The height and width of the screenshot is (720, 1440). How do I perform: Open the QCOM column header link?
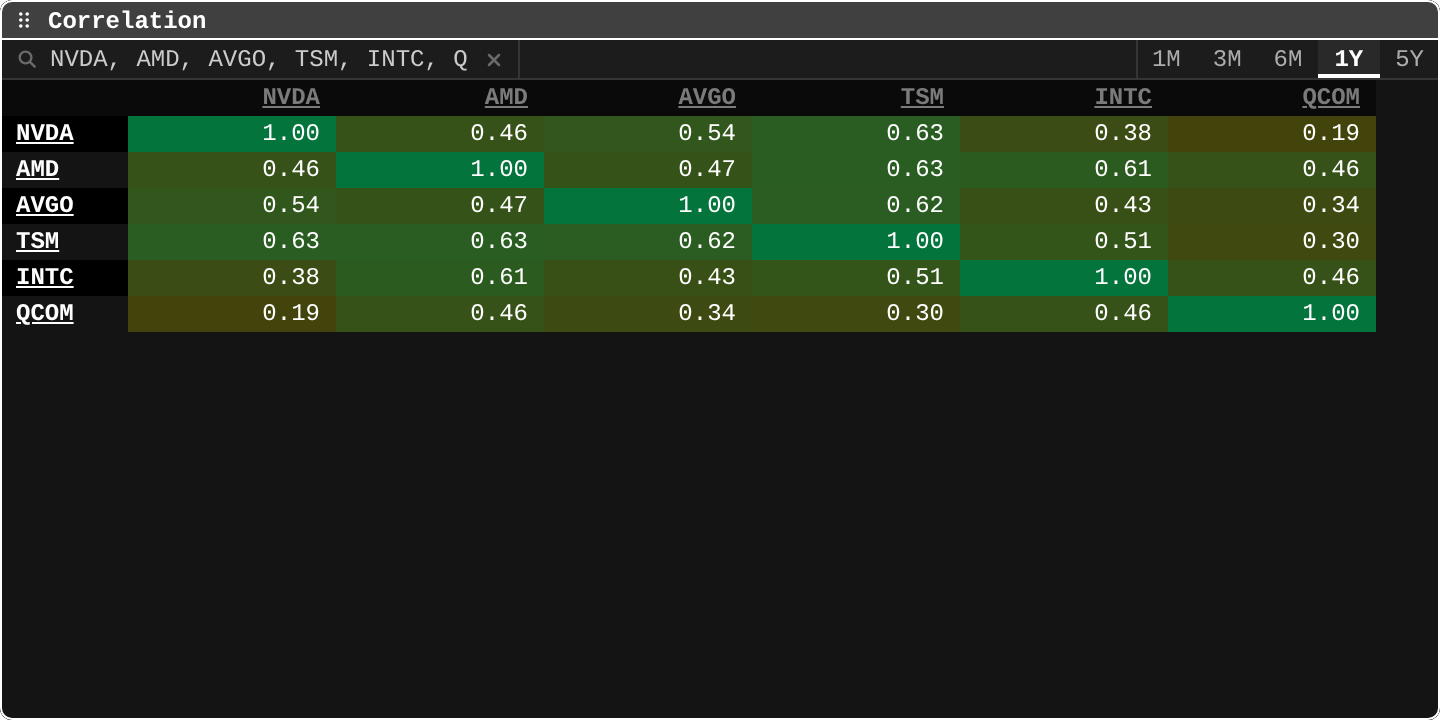(x=1331, y=97)
